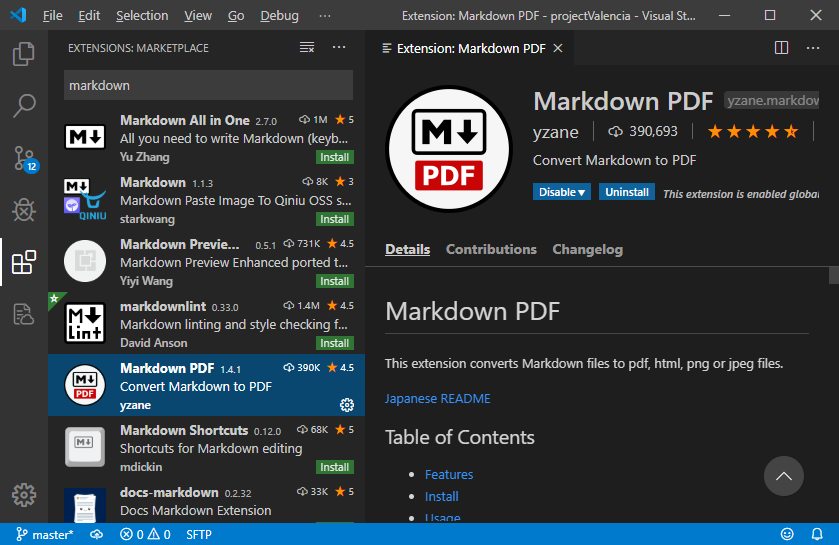The height and width of the screenshot is (545, 839).
Task: Click the Markdown PDF large logo
Action: [448, 149]
